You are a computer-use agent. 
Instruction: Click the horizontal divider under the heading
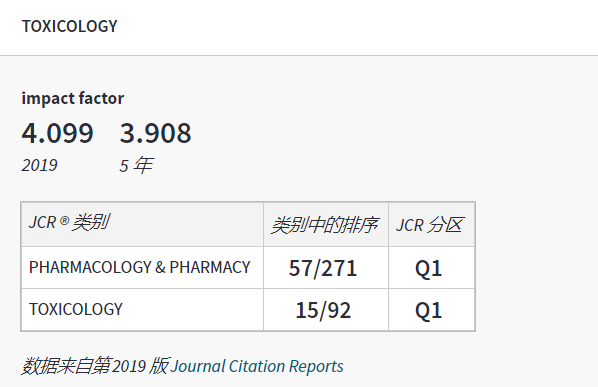299,55
